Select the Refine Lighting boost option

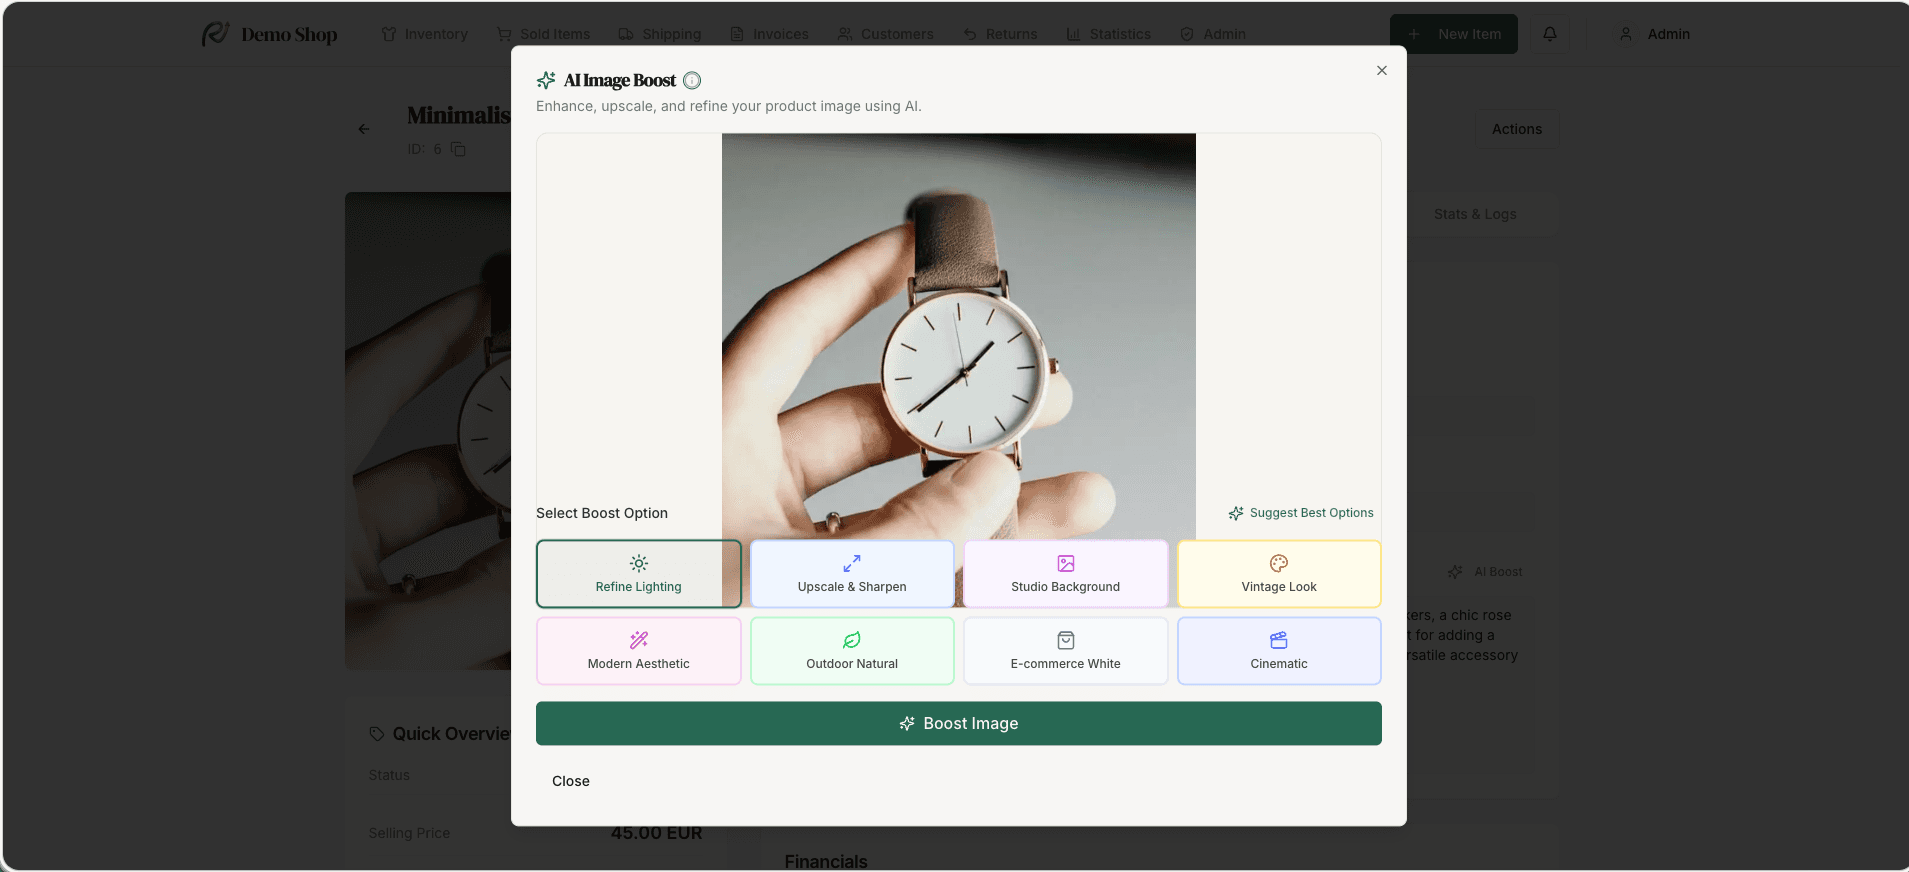click(x=639, y=574)
